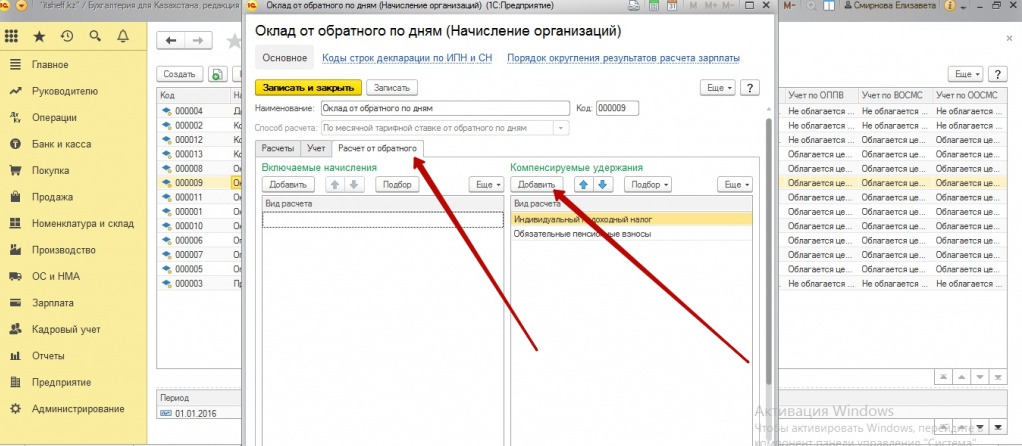
Task: Click Записать и закрыть button
Action: 308,88
